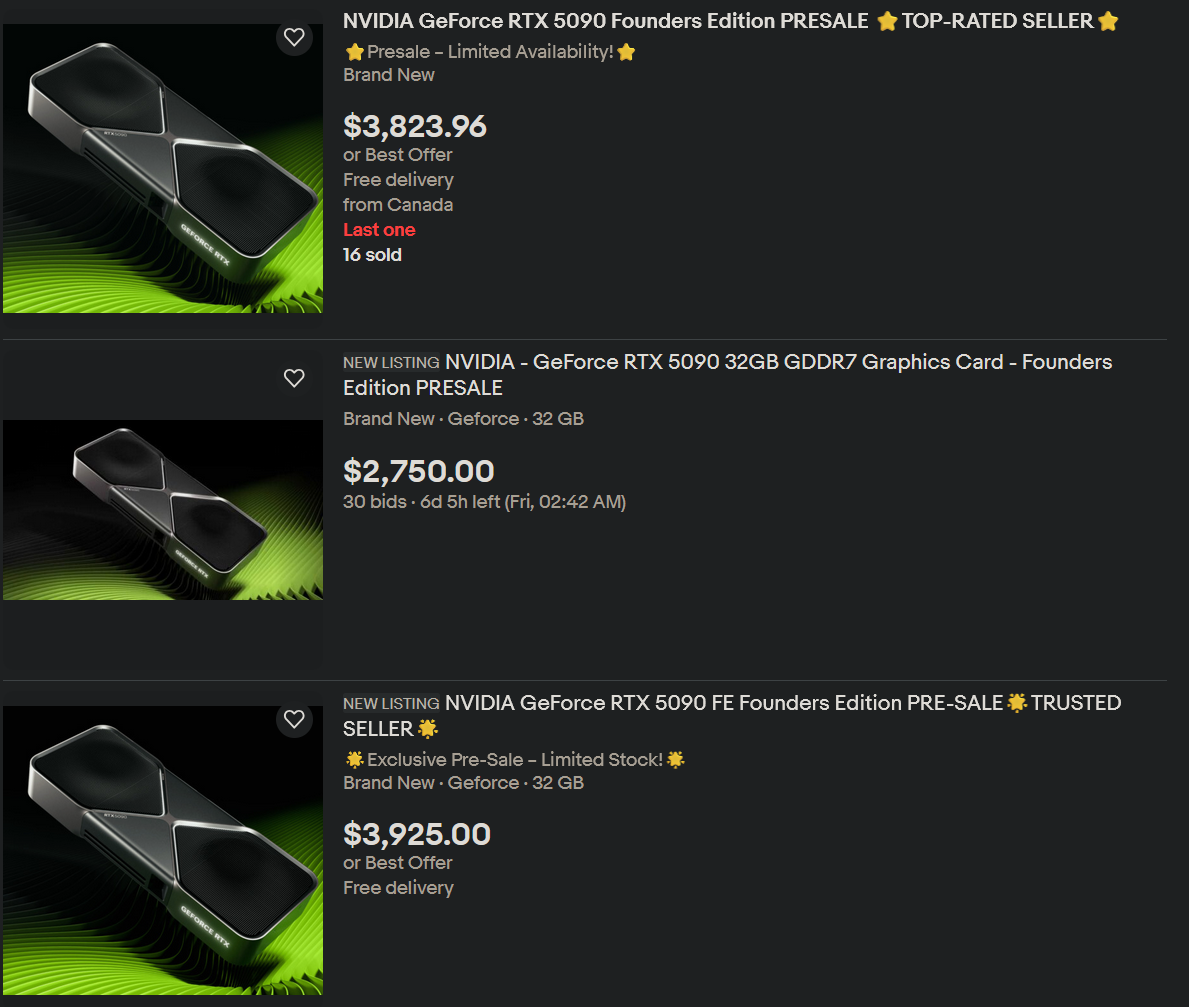Screen dimensions: 1189x1007
Task: Click the star icon ending the TOP-RATED SELLER title
Action: coord(1106,20)
